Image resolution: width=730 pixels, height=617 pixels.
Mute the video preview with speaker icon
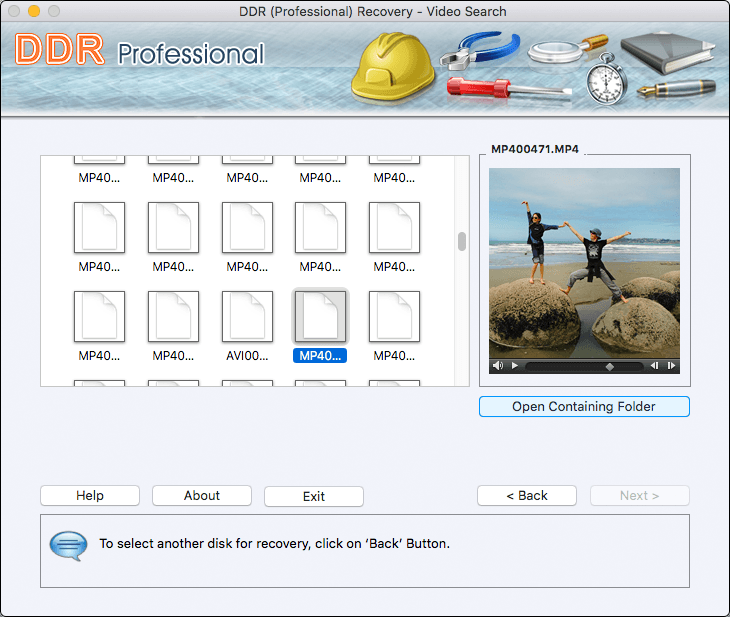(x=498, y=366)
